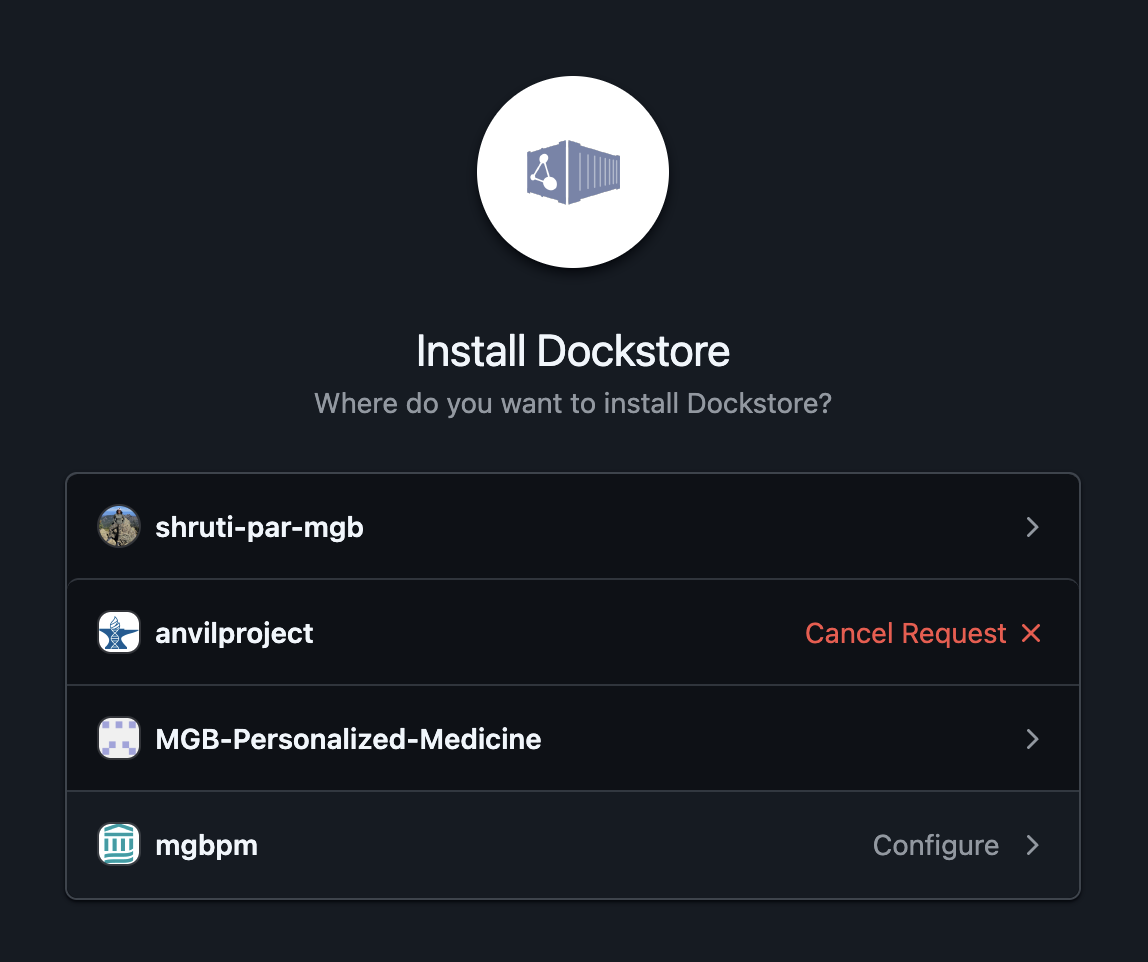
Task: Open shruti-par-mgb using its chevron arrow
Action: tap(1033, 527)
